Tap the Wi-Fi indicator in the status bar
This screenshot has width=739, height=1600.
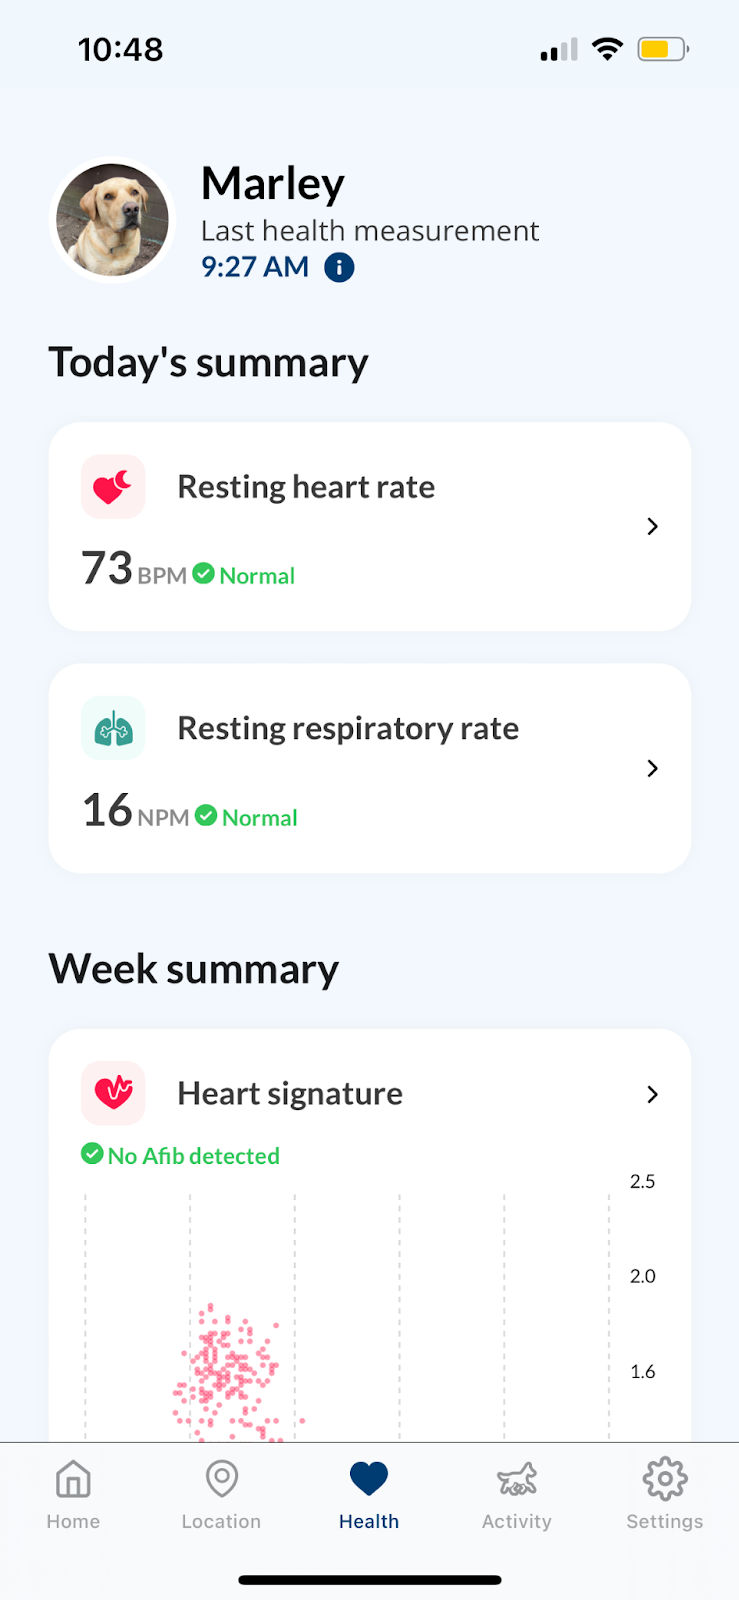click(607, 49)
